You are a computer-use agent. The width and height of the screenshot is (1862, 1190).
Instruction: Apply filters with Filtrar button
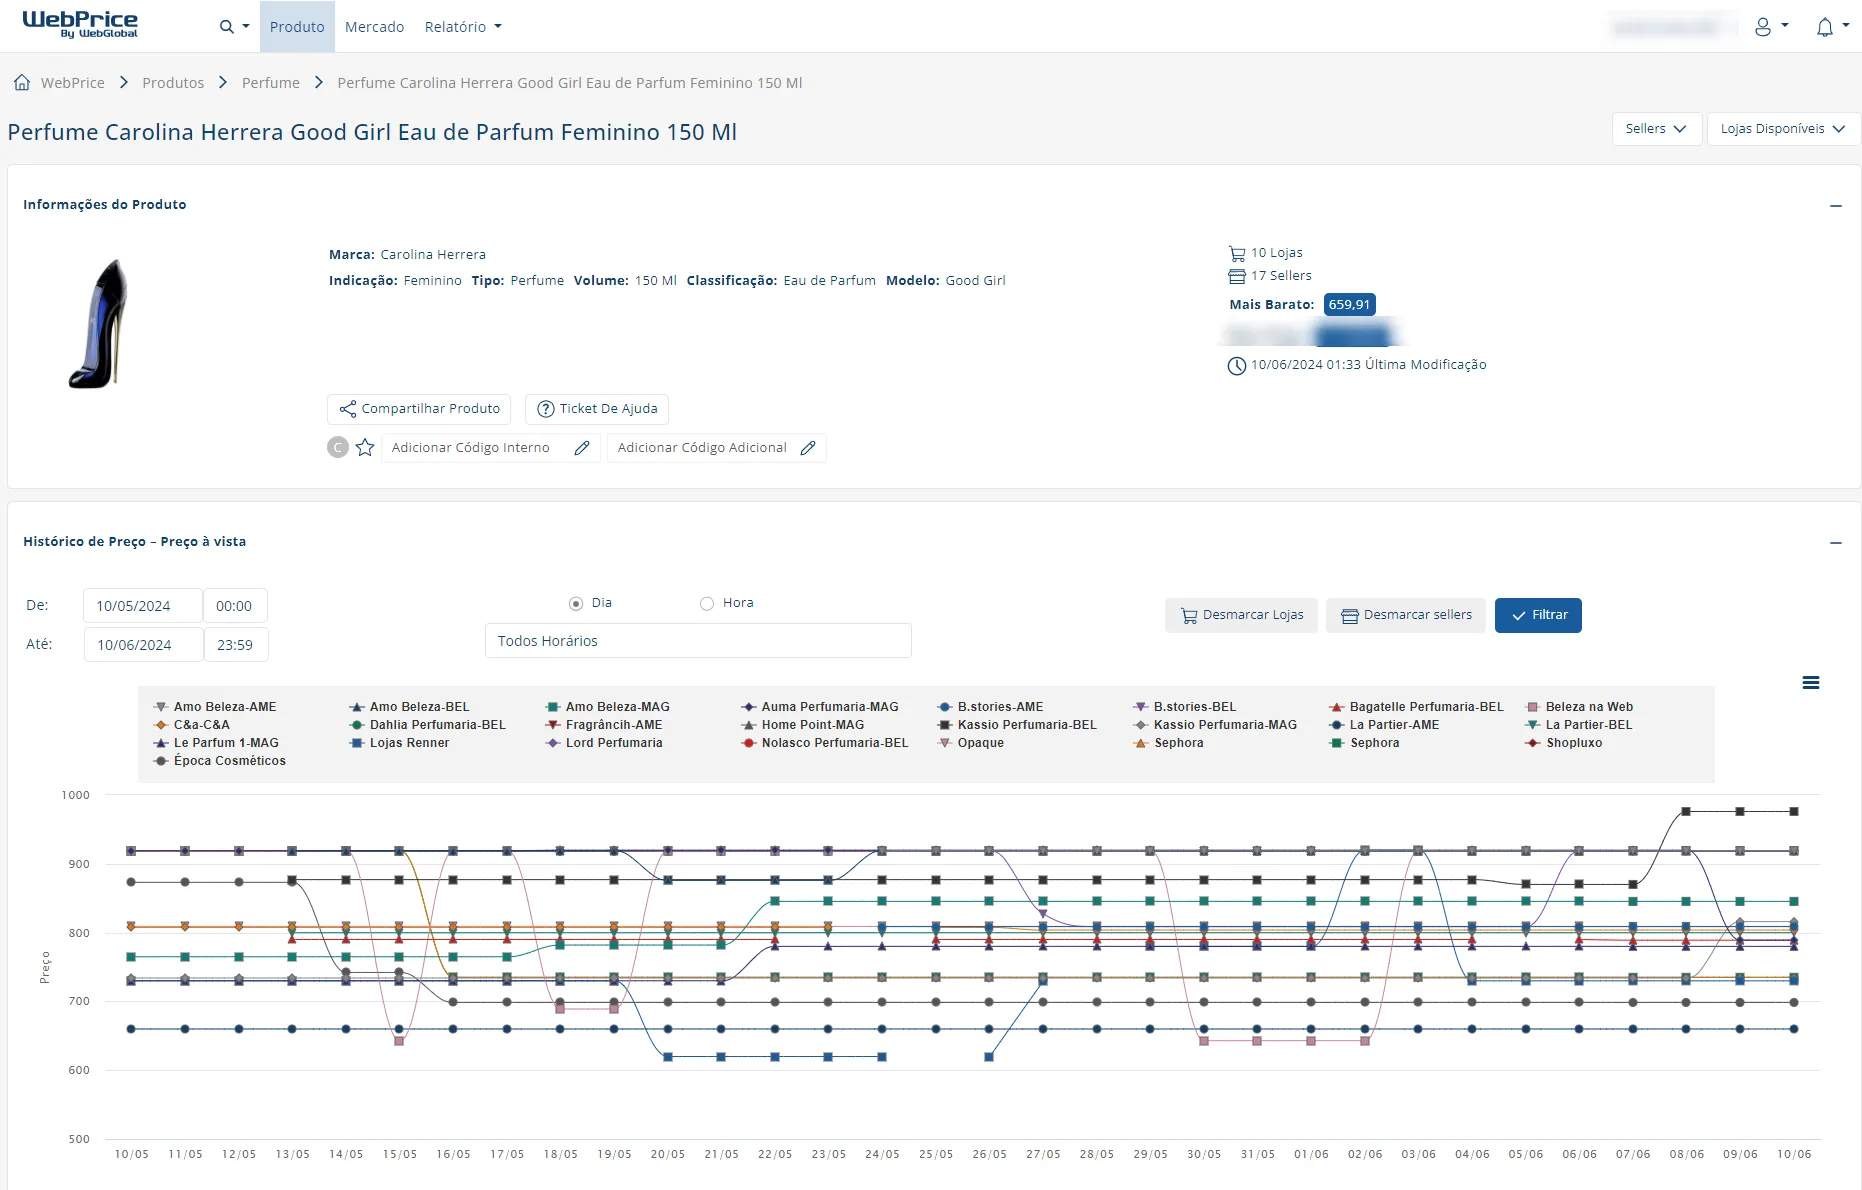point(1538,615)
